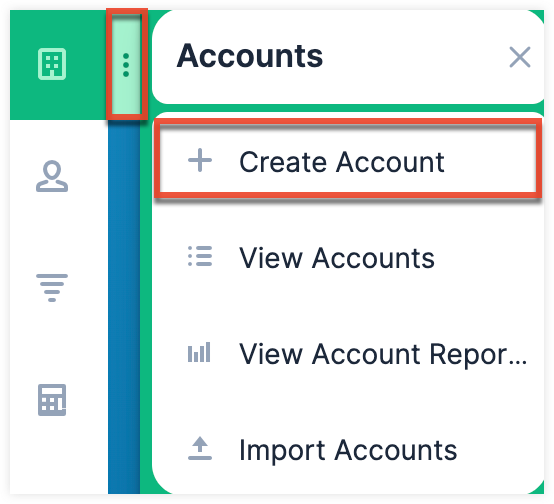
Task: Open the View Account Reports text entry
Action: [383, 354]
